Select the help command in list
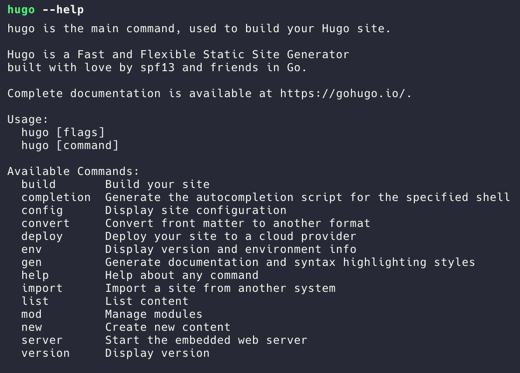The height and width of the screenshot is (373, 520). (x=35, y=276)
